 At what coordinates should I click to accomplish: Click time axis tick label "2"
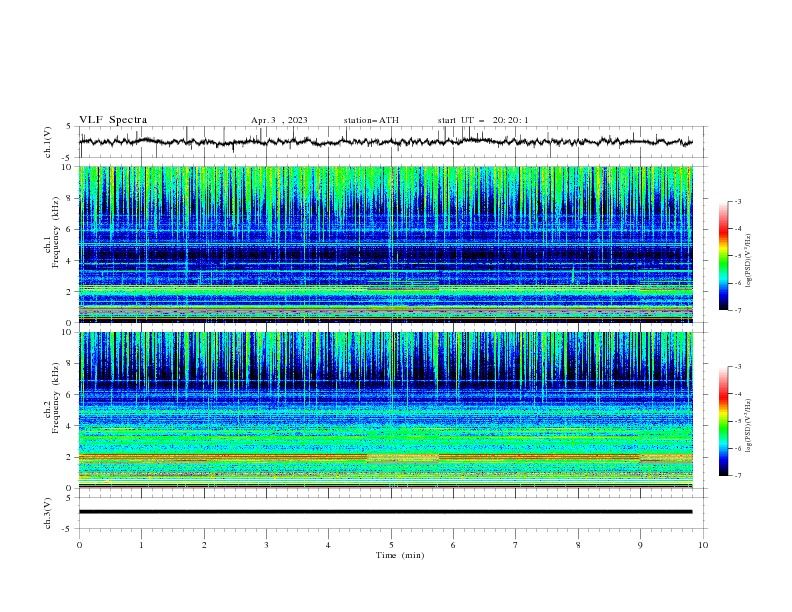[204, 545]
